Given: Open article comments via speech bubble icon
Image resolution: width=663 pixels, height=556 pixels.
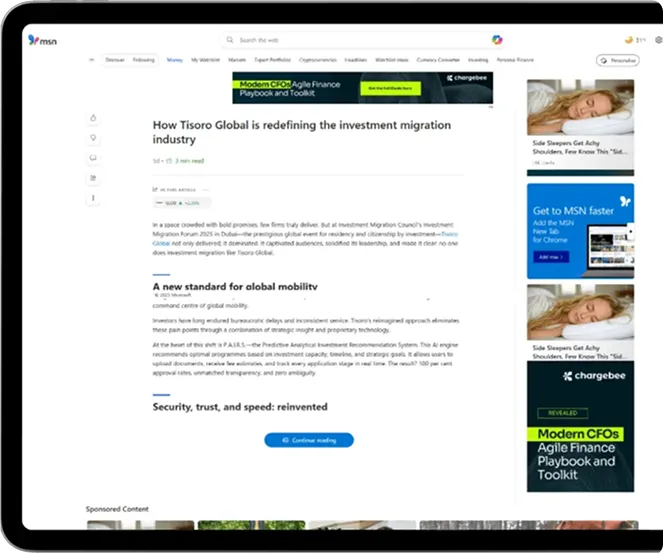Looking at the screenshot, I should 93,158.
